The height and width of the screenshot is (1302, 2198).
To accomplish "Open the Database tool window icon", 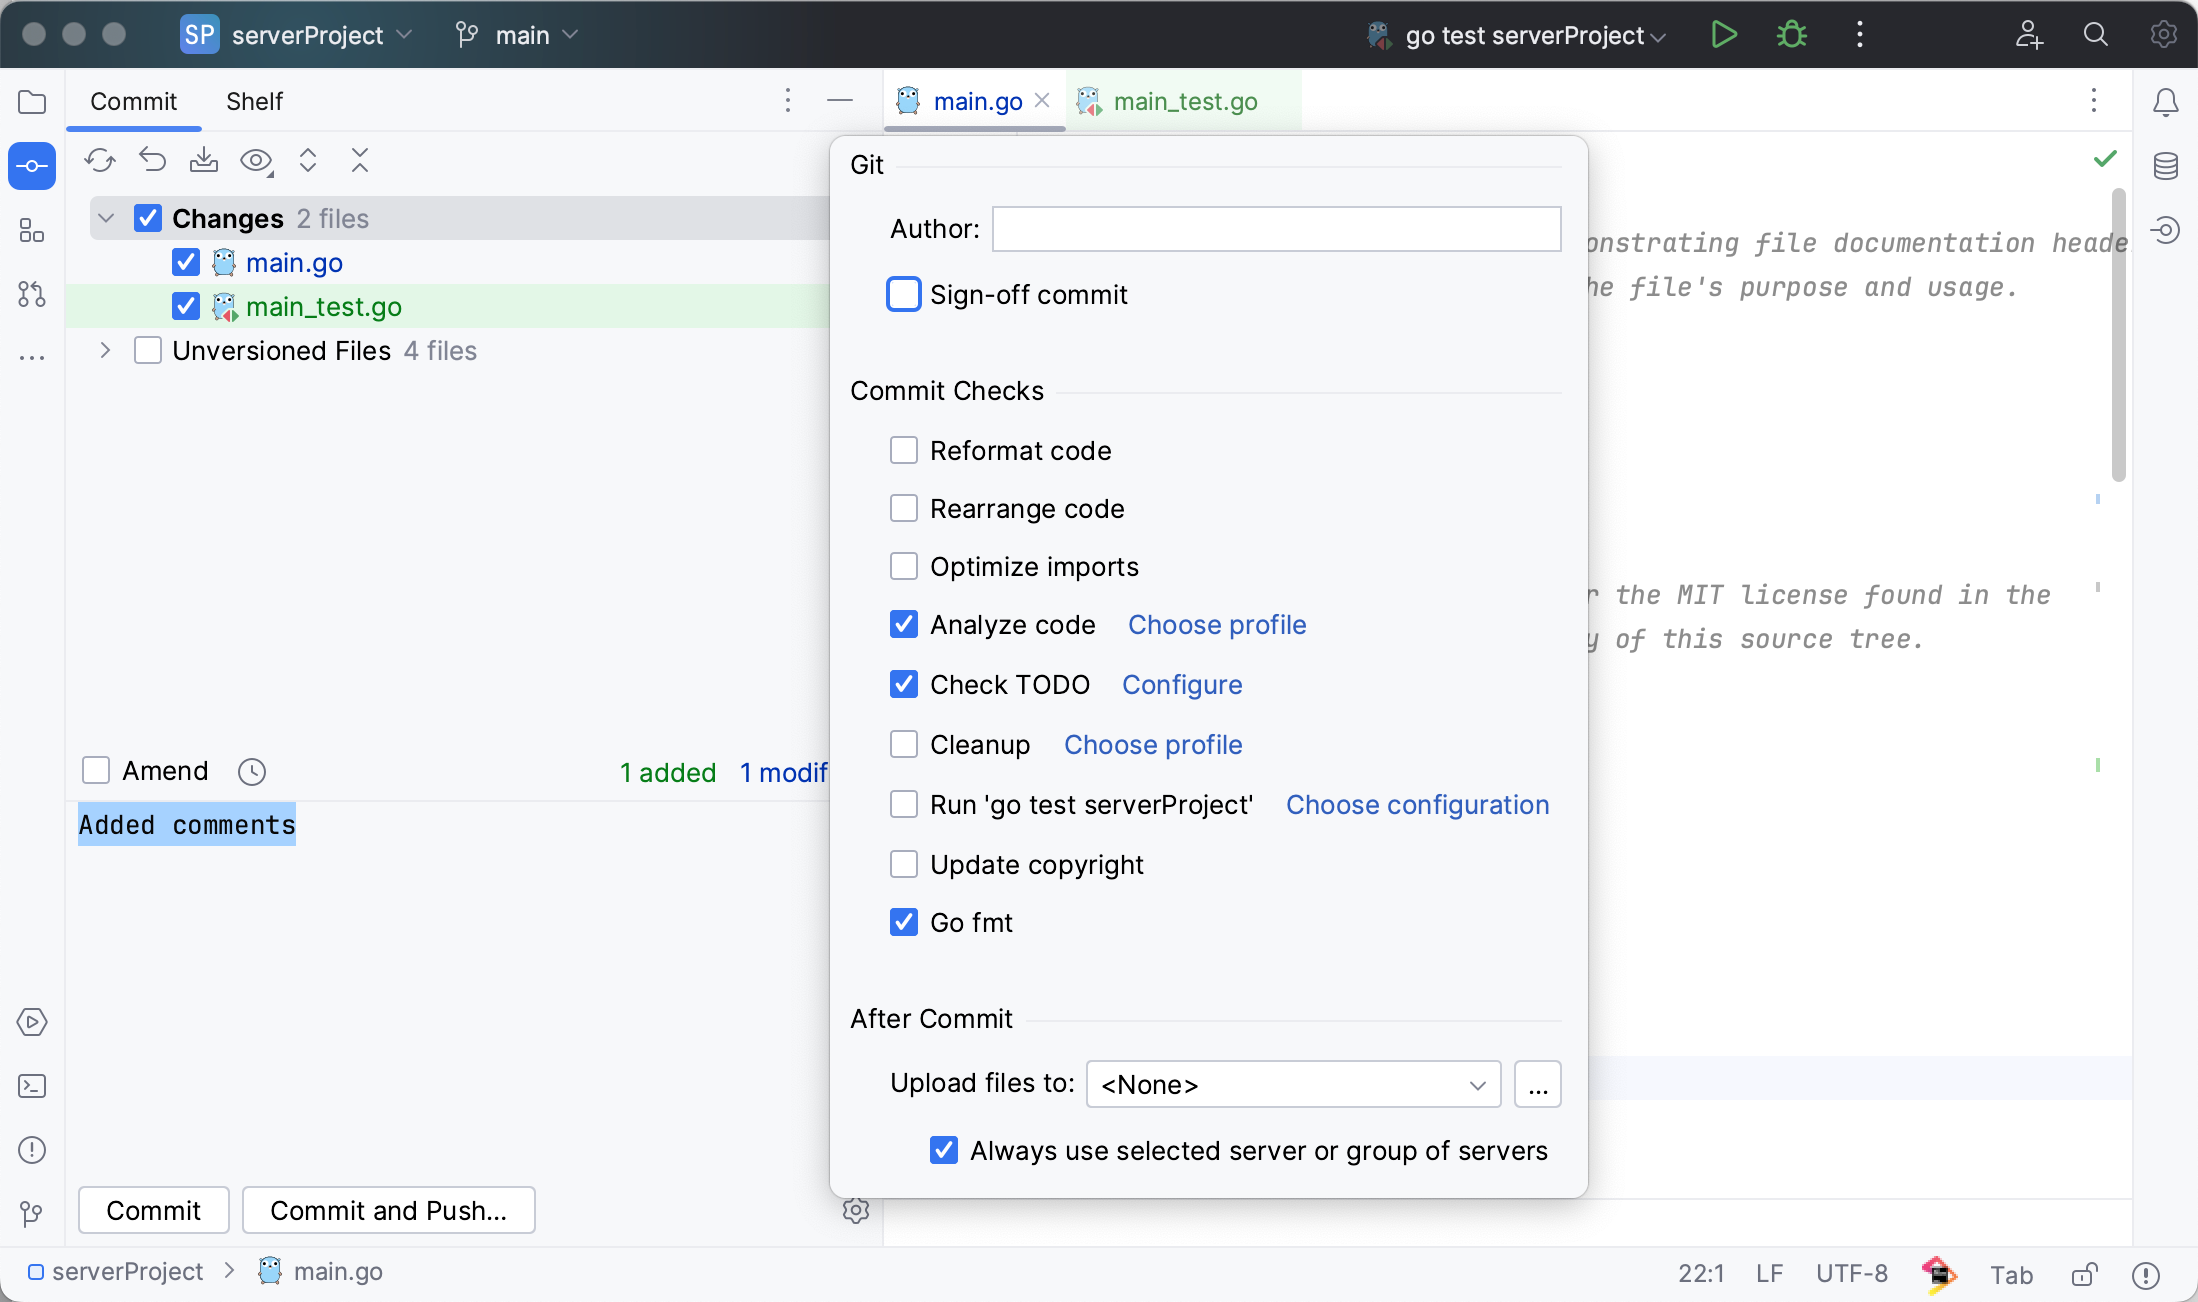I will point(2166,165).
